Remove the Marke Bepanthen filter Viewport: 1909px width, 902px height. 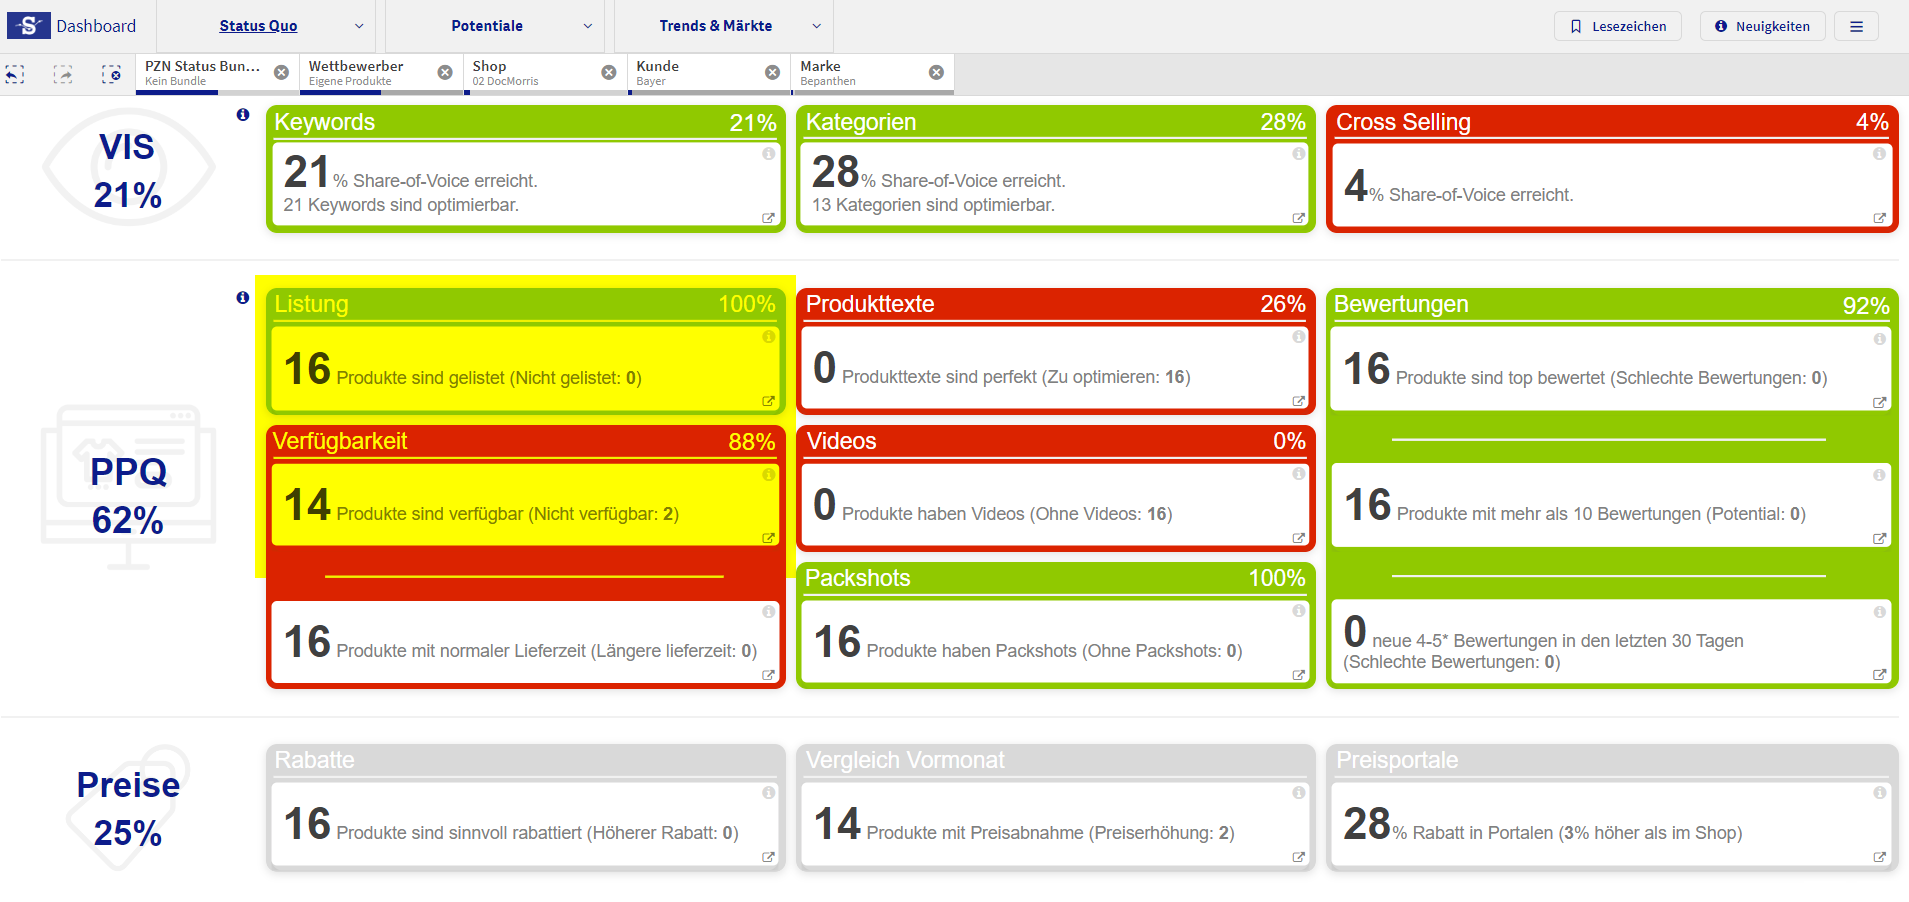[936, 73]
